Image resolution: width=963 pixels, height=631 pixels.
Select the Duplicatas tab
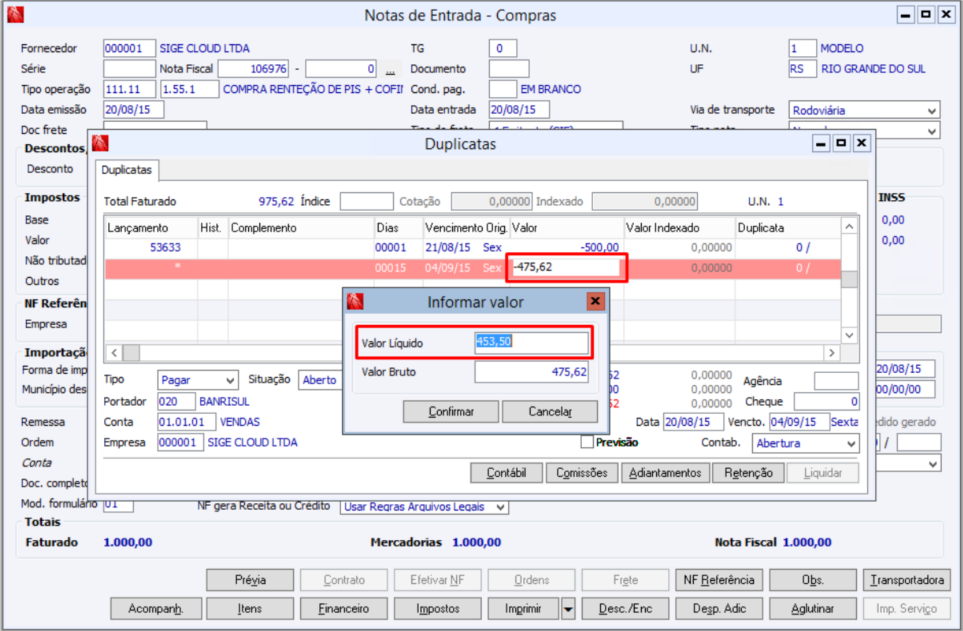point(127,171)
